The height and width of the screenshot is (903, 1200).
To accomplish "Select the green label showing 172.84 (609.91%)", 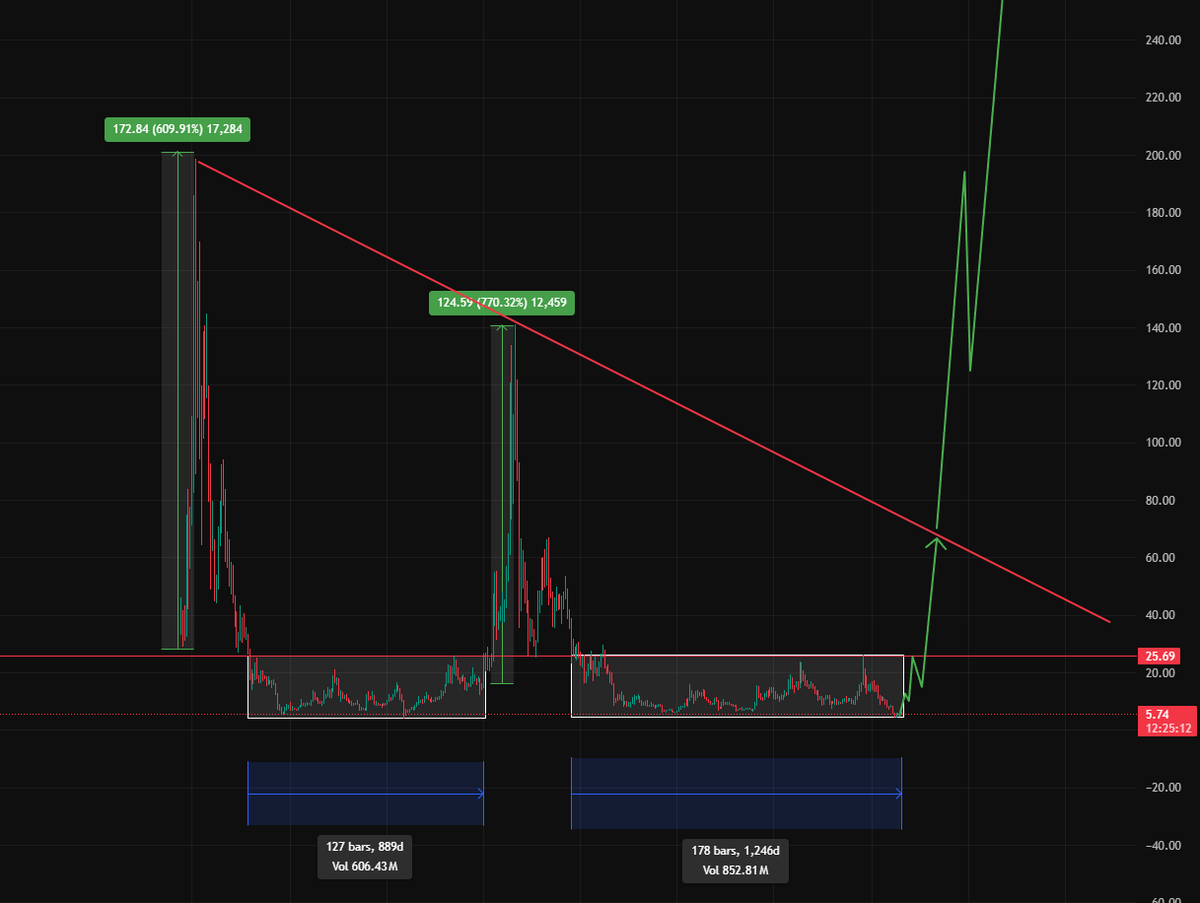I will tap(177, 130).
